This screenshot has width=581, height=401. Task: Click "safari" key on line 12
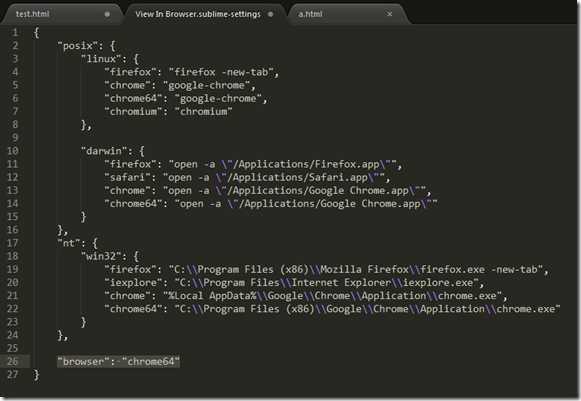pos(127,177)
